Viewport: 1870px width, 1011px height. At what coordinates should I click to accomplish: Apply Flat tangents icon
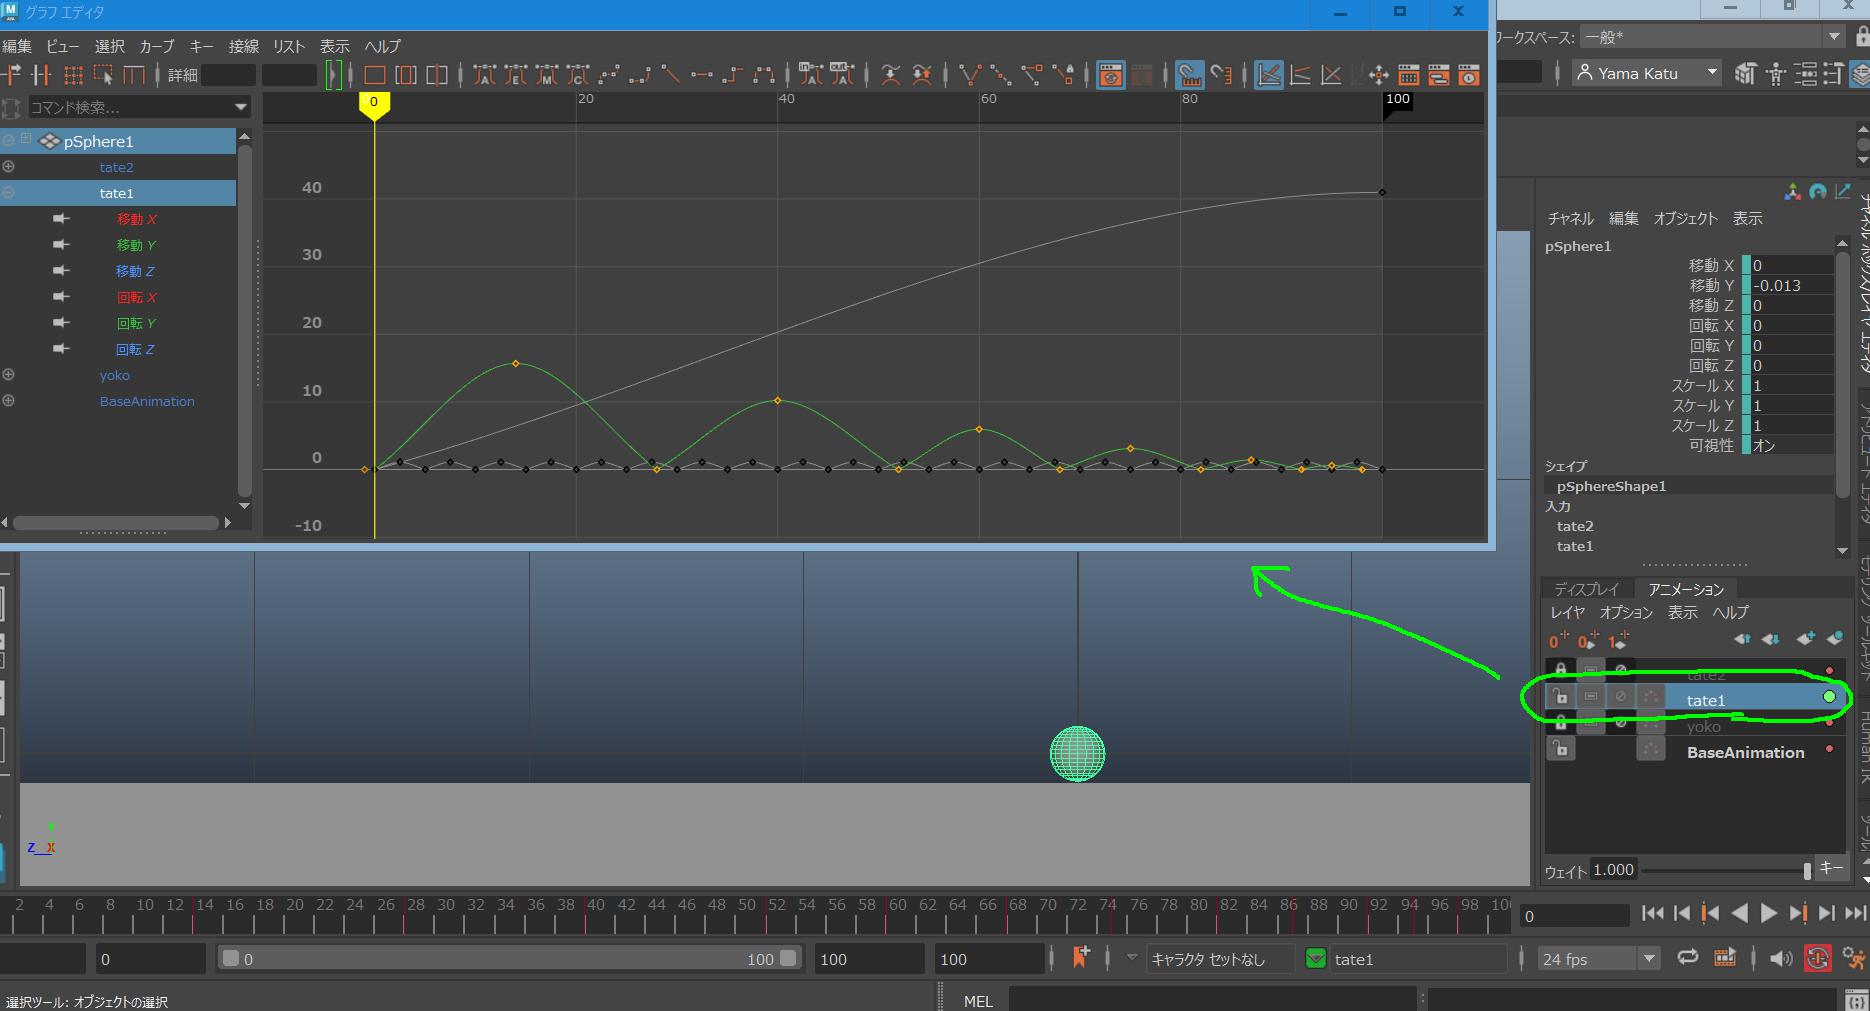click(702, 75)
